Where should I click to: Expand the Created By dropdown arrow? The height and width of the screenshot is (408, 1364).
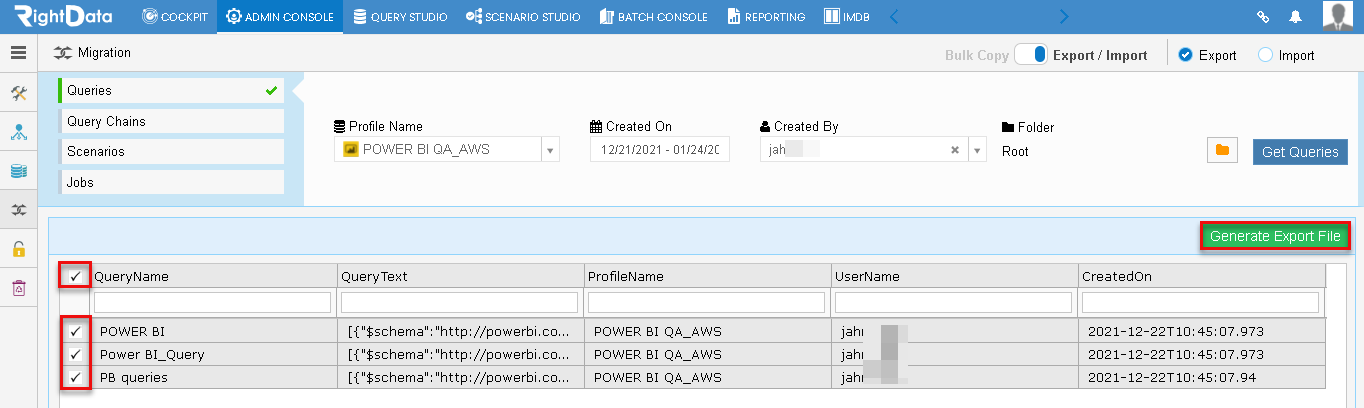tap(978, 150)
